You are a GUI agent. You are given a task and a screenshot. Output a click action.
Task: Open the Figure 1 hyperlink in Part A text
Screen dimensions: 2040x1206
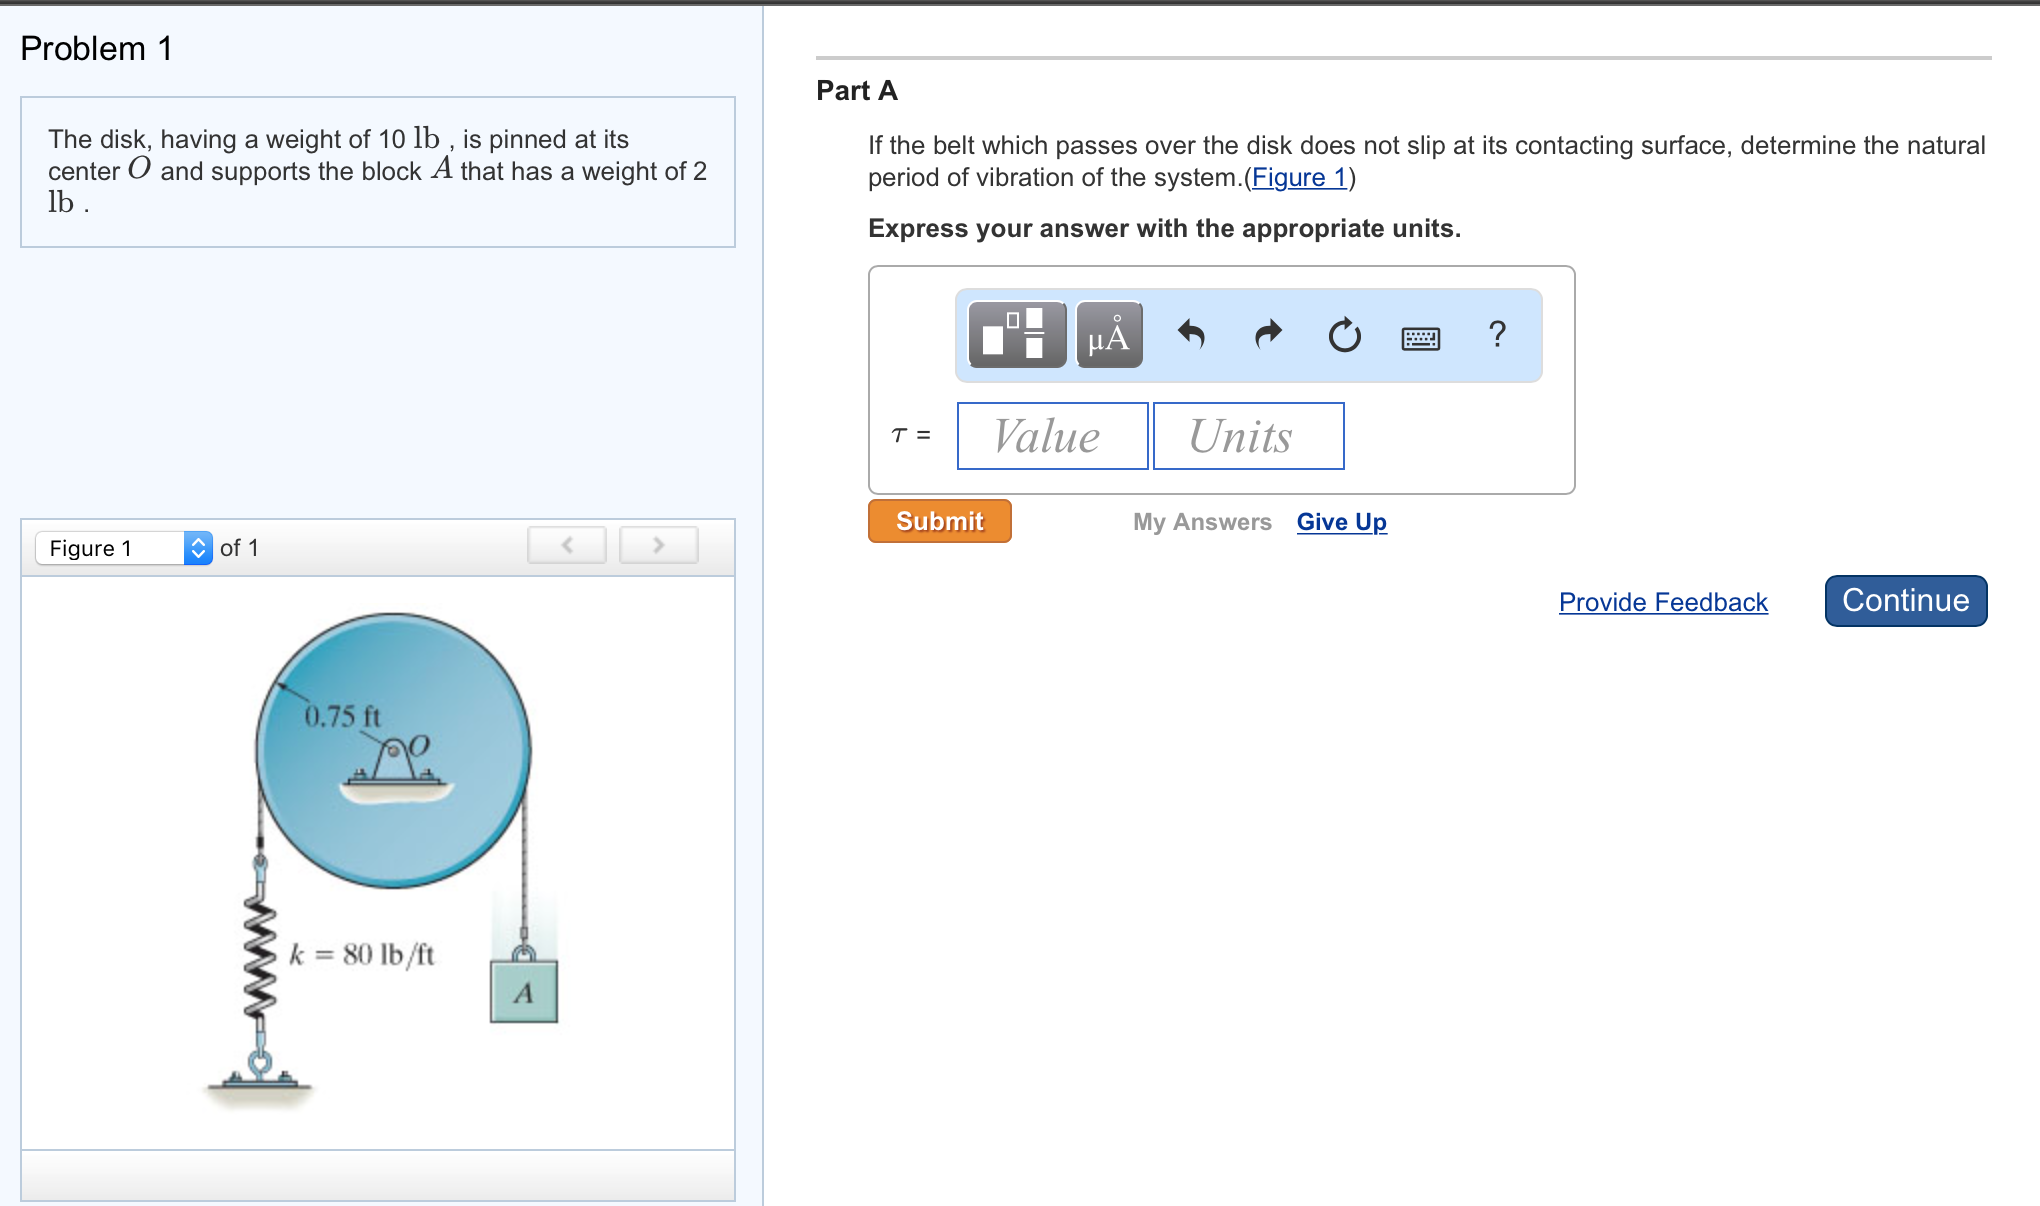1297,177
